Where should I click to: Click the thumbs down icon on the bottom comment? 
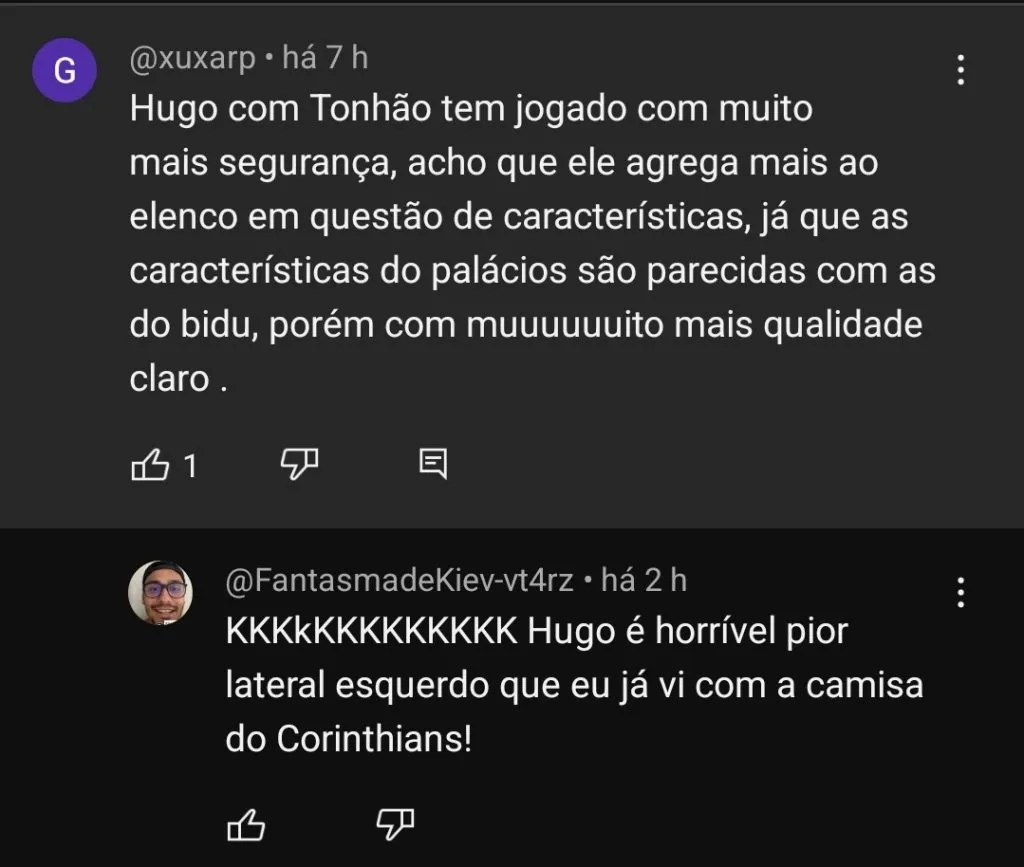[x=395, y=824]
